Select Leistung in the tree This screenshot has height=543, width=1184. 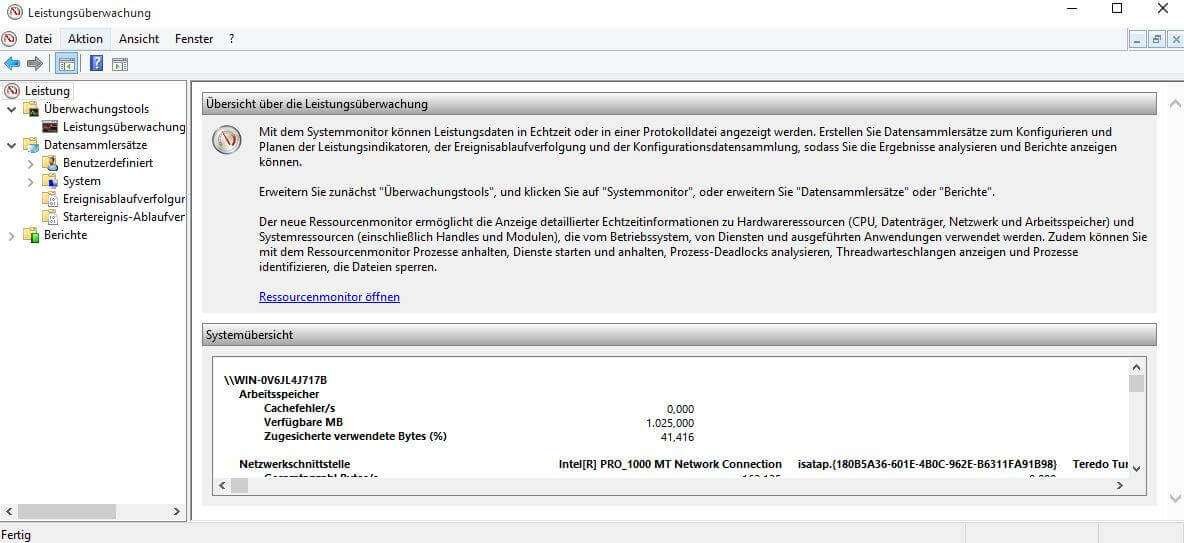click(x=48, y=91)
